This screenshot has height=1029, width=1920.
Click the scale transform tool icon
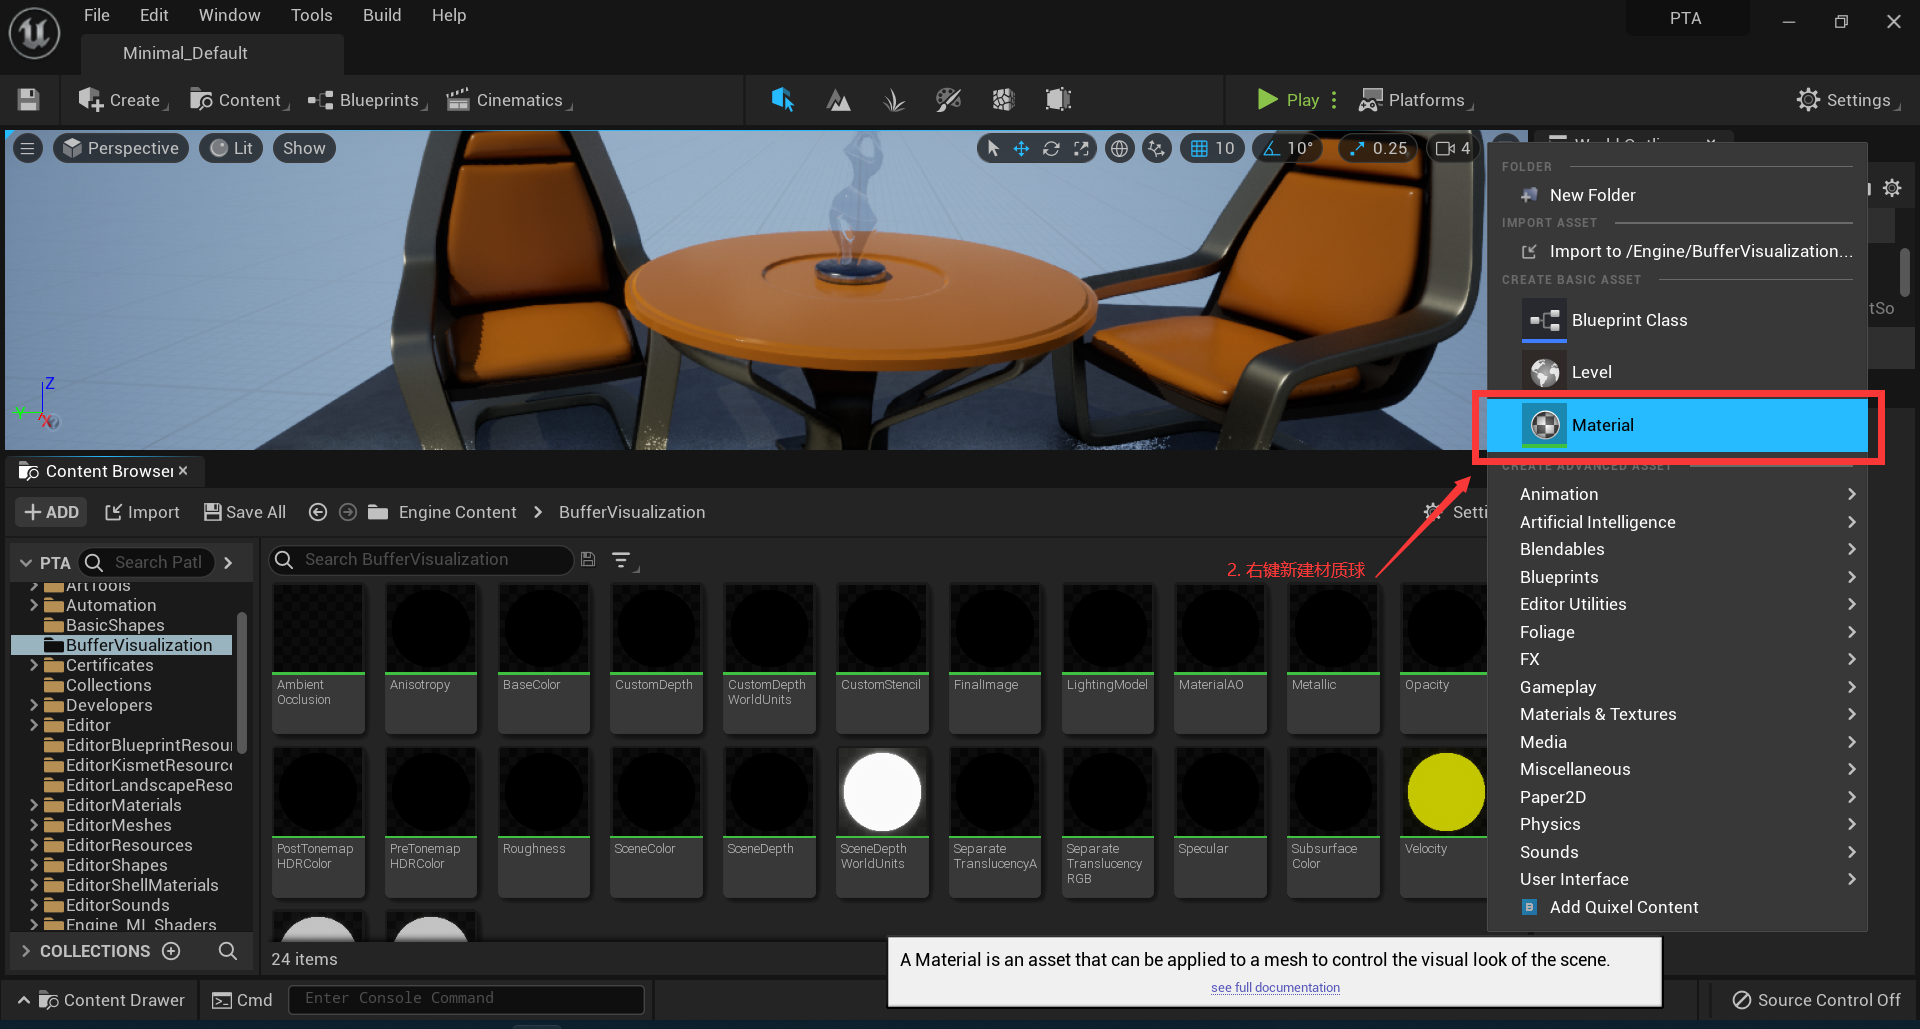click(x=1081, y=149)
